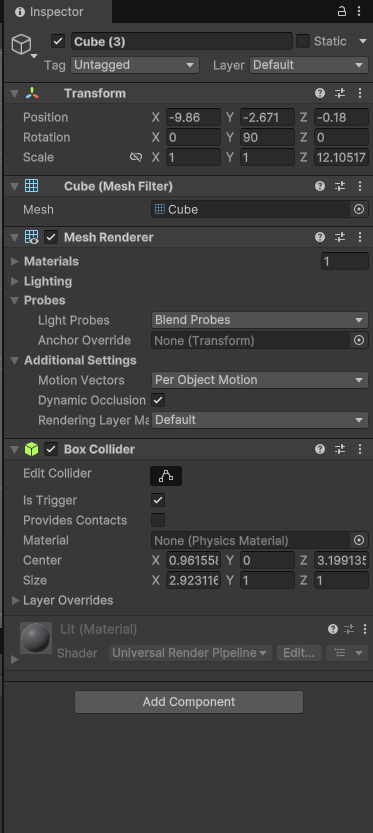The image size is (373, 833).
Task: Open Mesh Filter presets icon
Action: (x=340, y=186)
